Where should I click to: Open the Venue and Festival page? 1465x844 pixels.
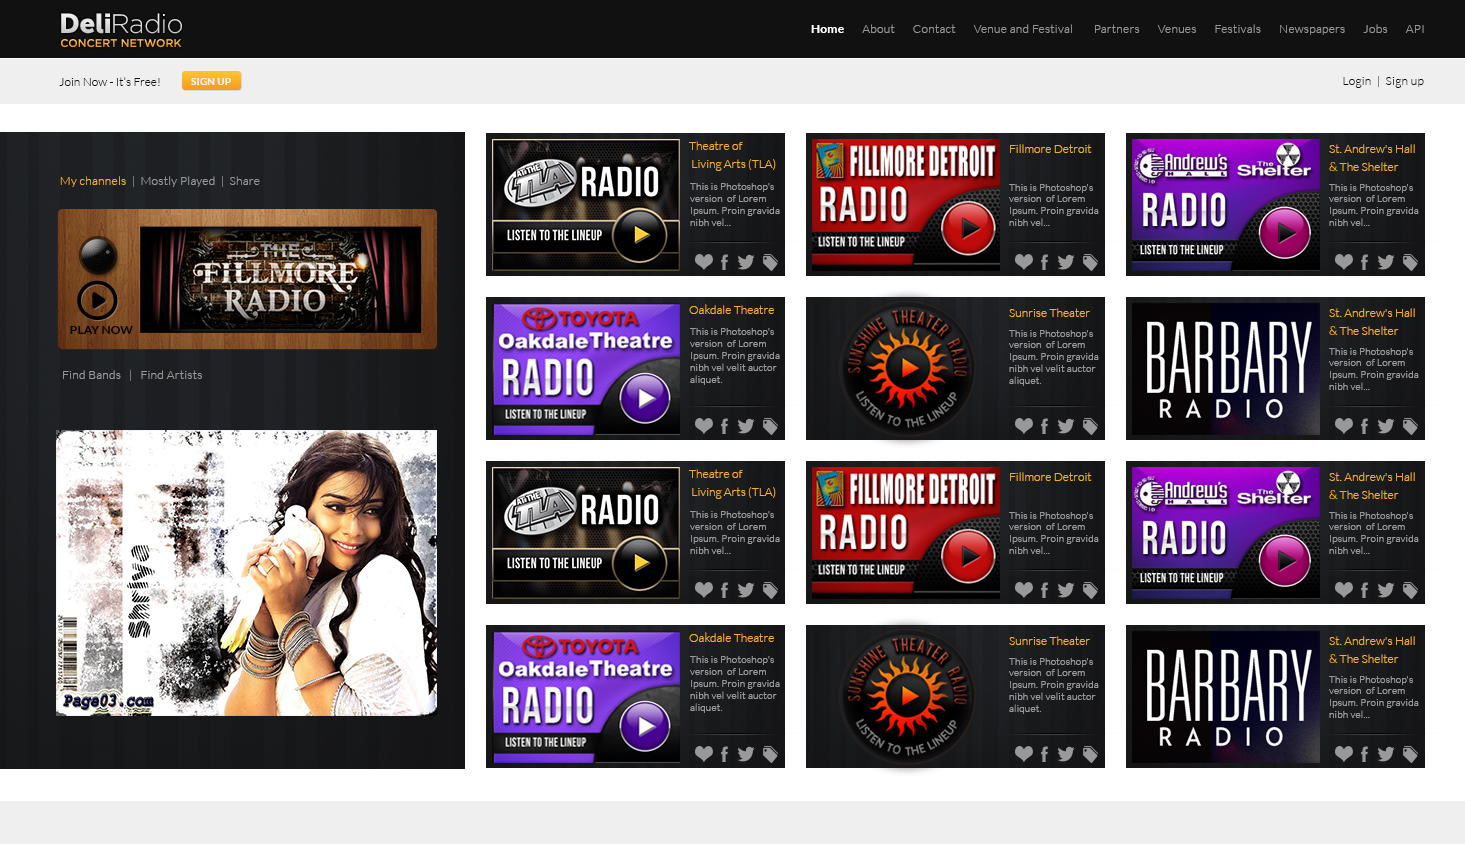1022,29
